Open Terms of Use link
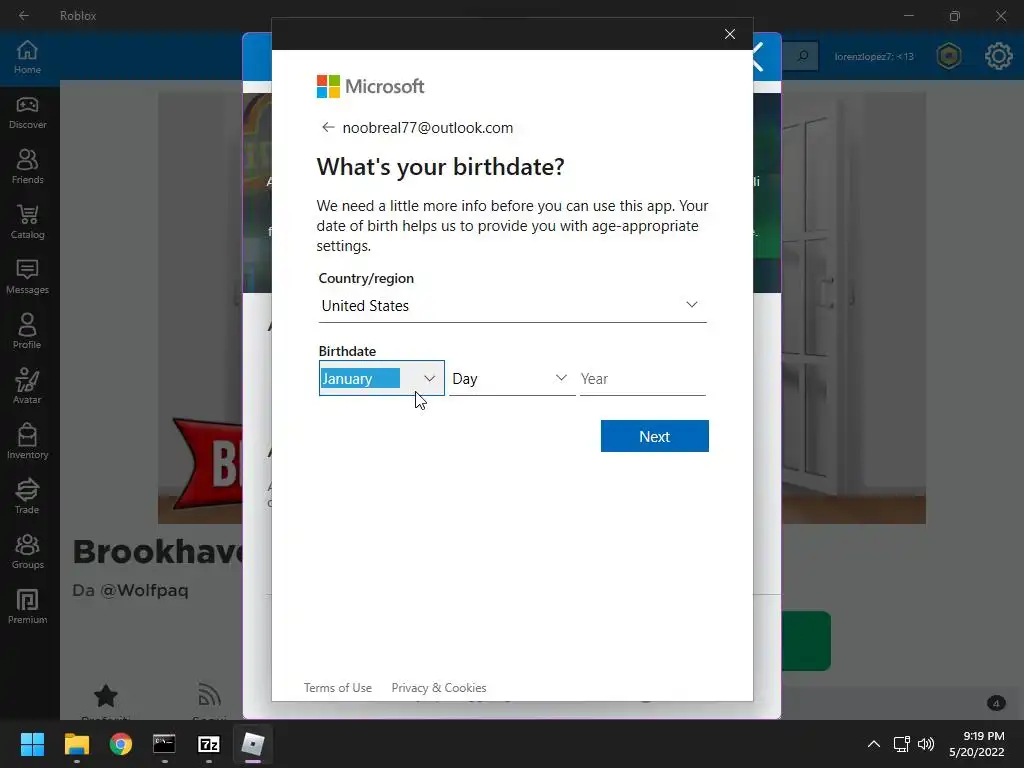 click(x=338, y=688)
